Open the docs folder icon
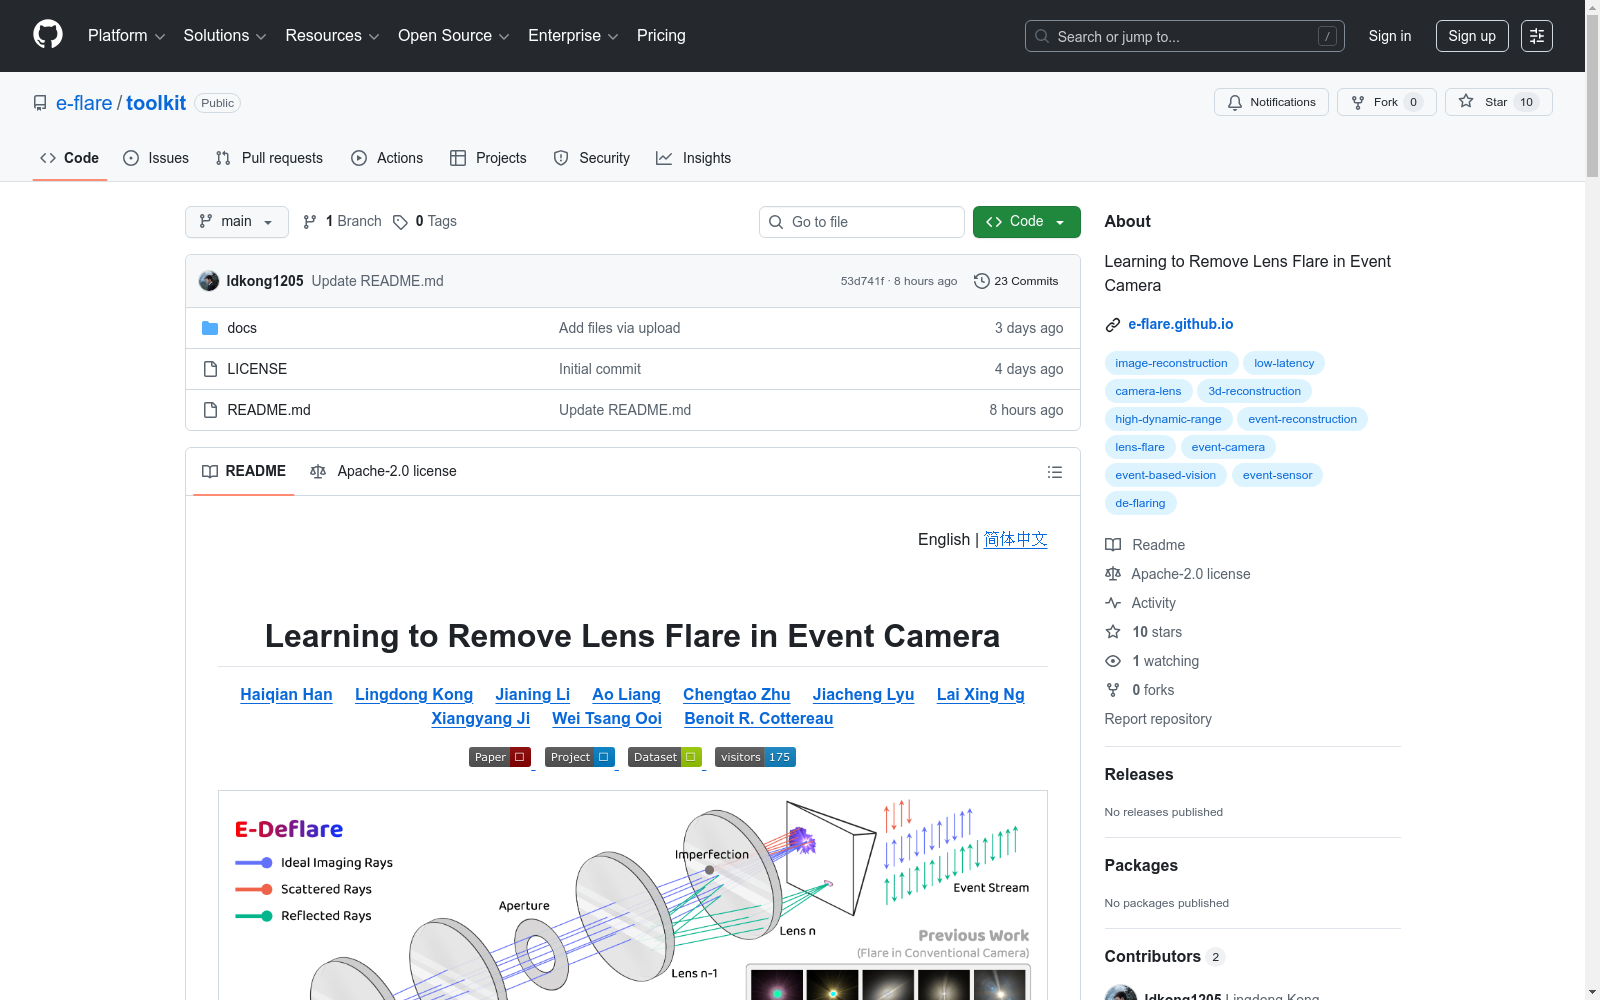The image size is (1600, 1000). (210, 328)
